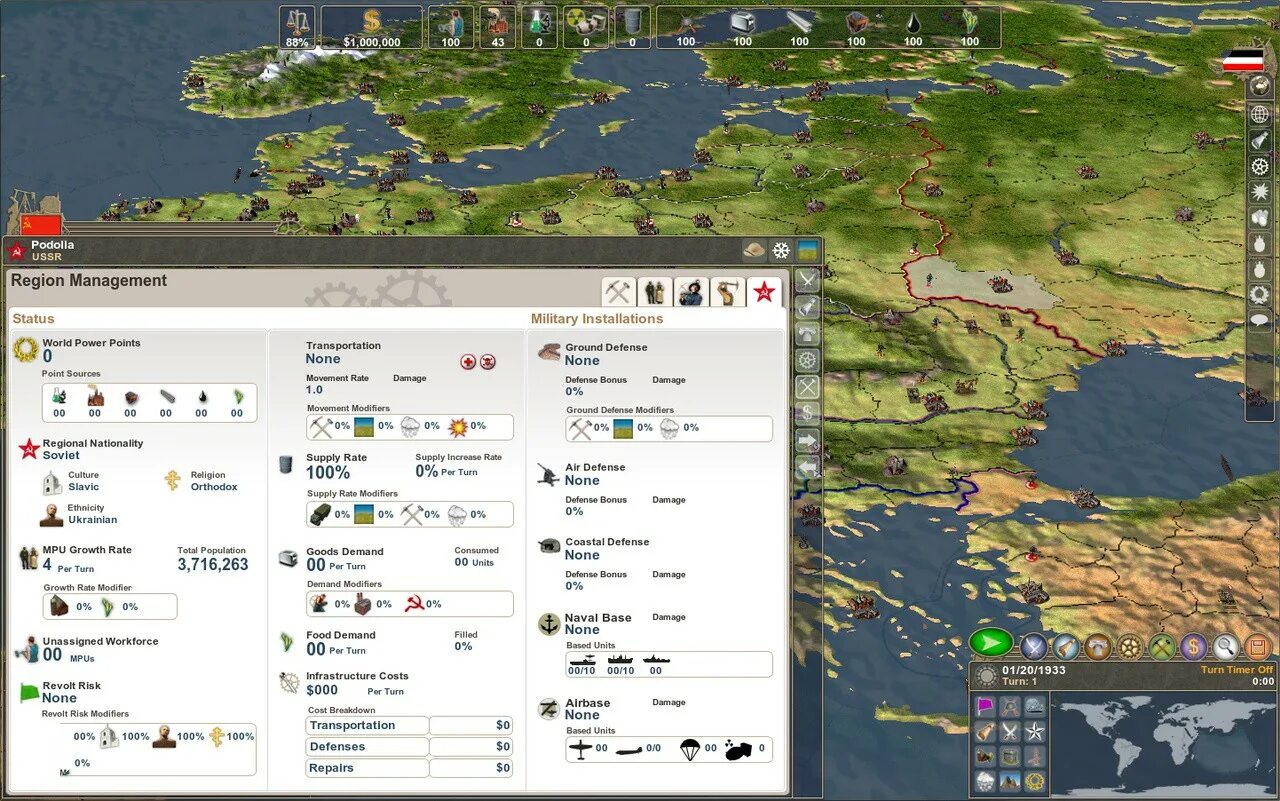Click the green arrow End Turn button

(x=991, y=645)
